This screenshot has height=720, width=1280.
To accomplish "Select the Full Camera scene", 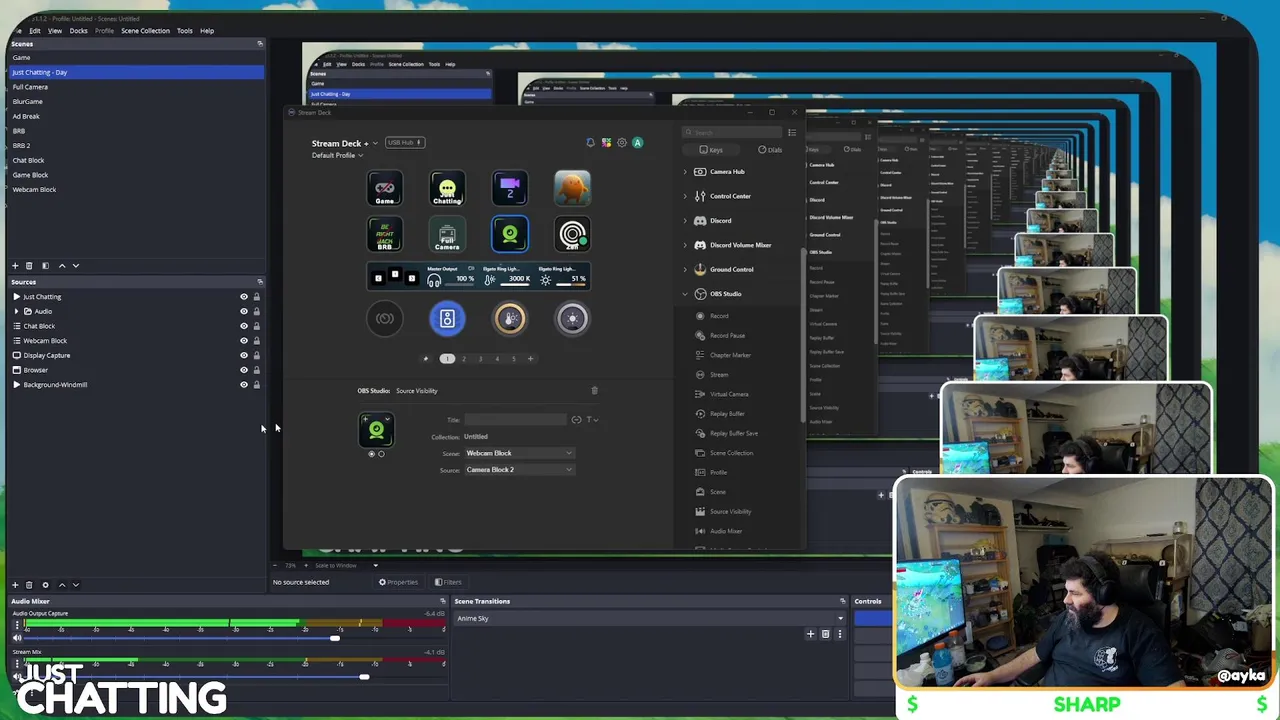I will 136,87.
